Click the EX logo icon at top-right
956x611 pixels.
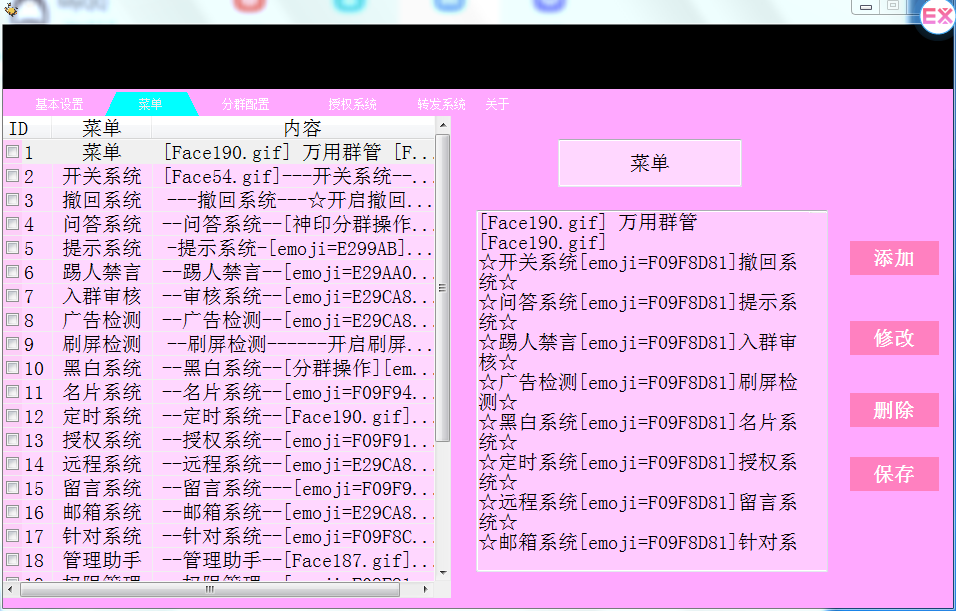click(x=936, y=16)
